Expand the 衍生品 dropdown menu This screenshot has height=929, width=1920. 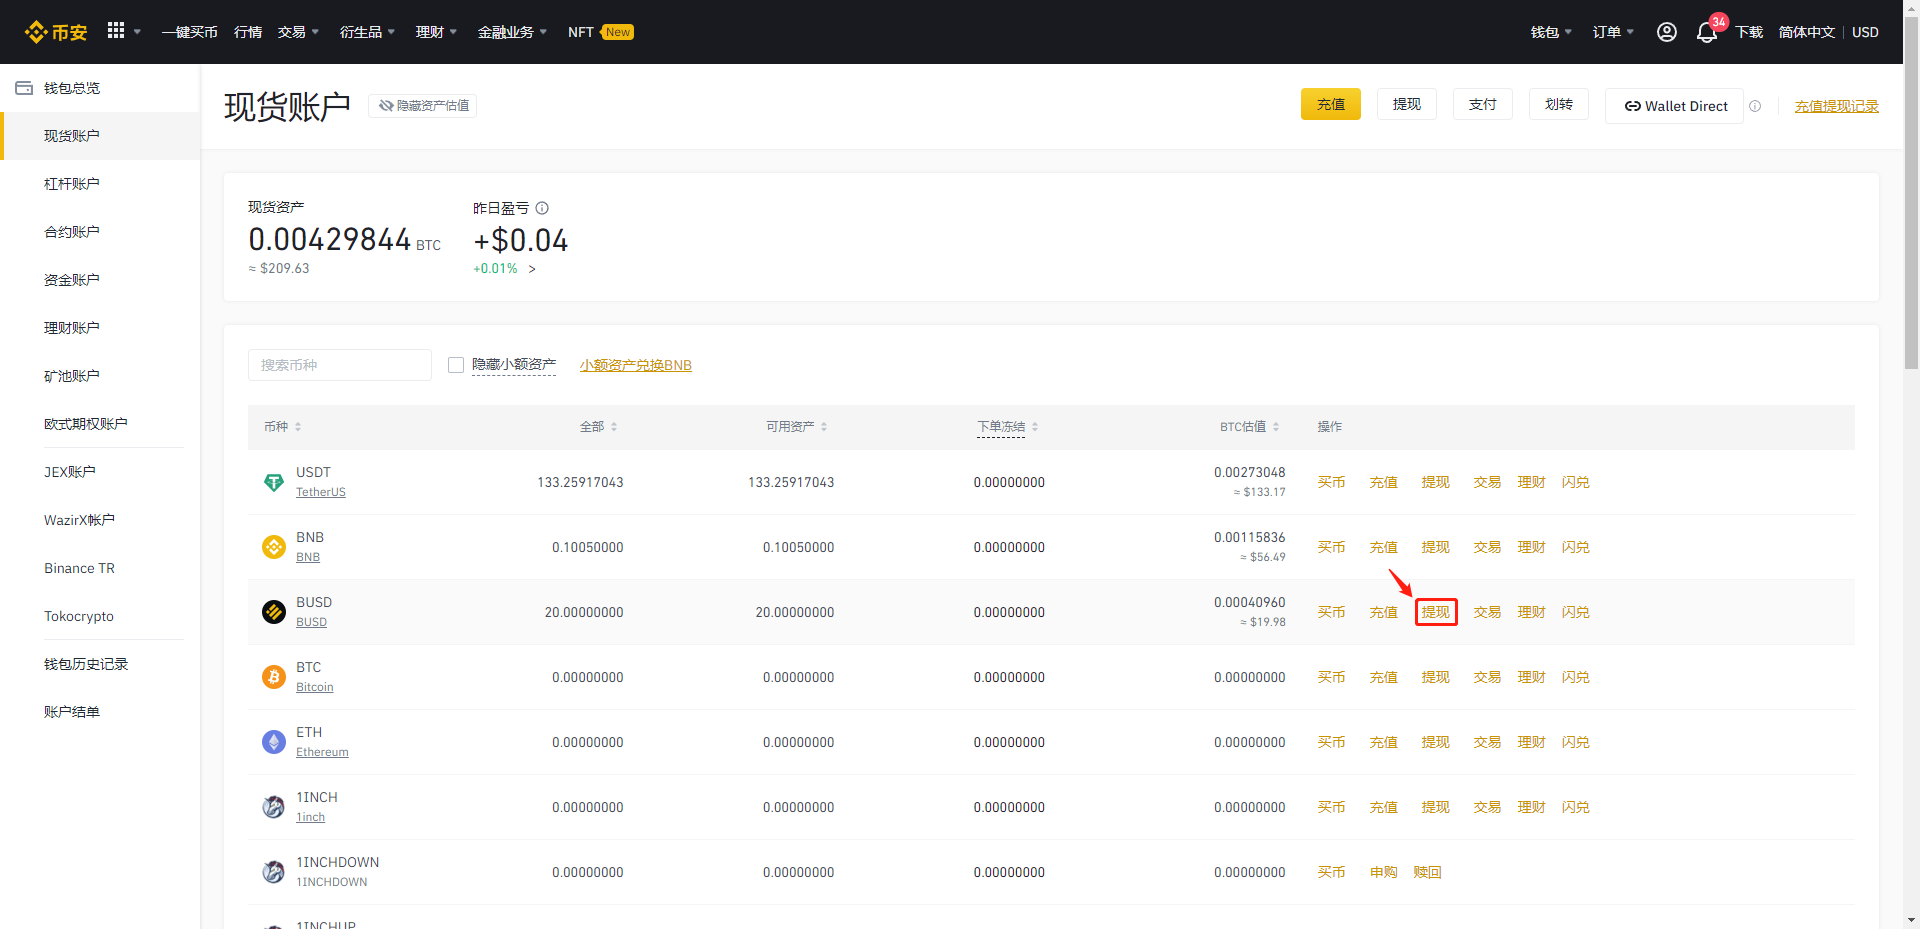(367, 32)
